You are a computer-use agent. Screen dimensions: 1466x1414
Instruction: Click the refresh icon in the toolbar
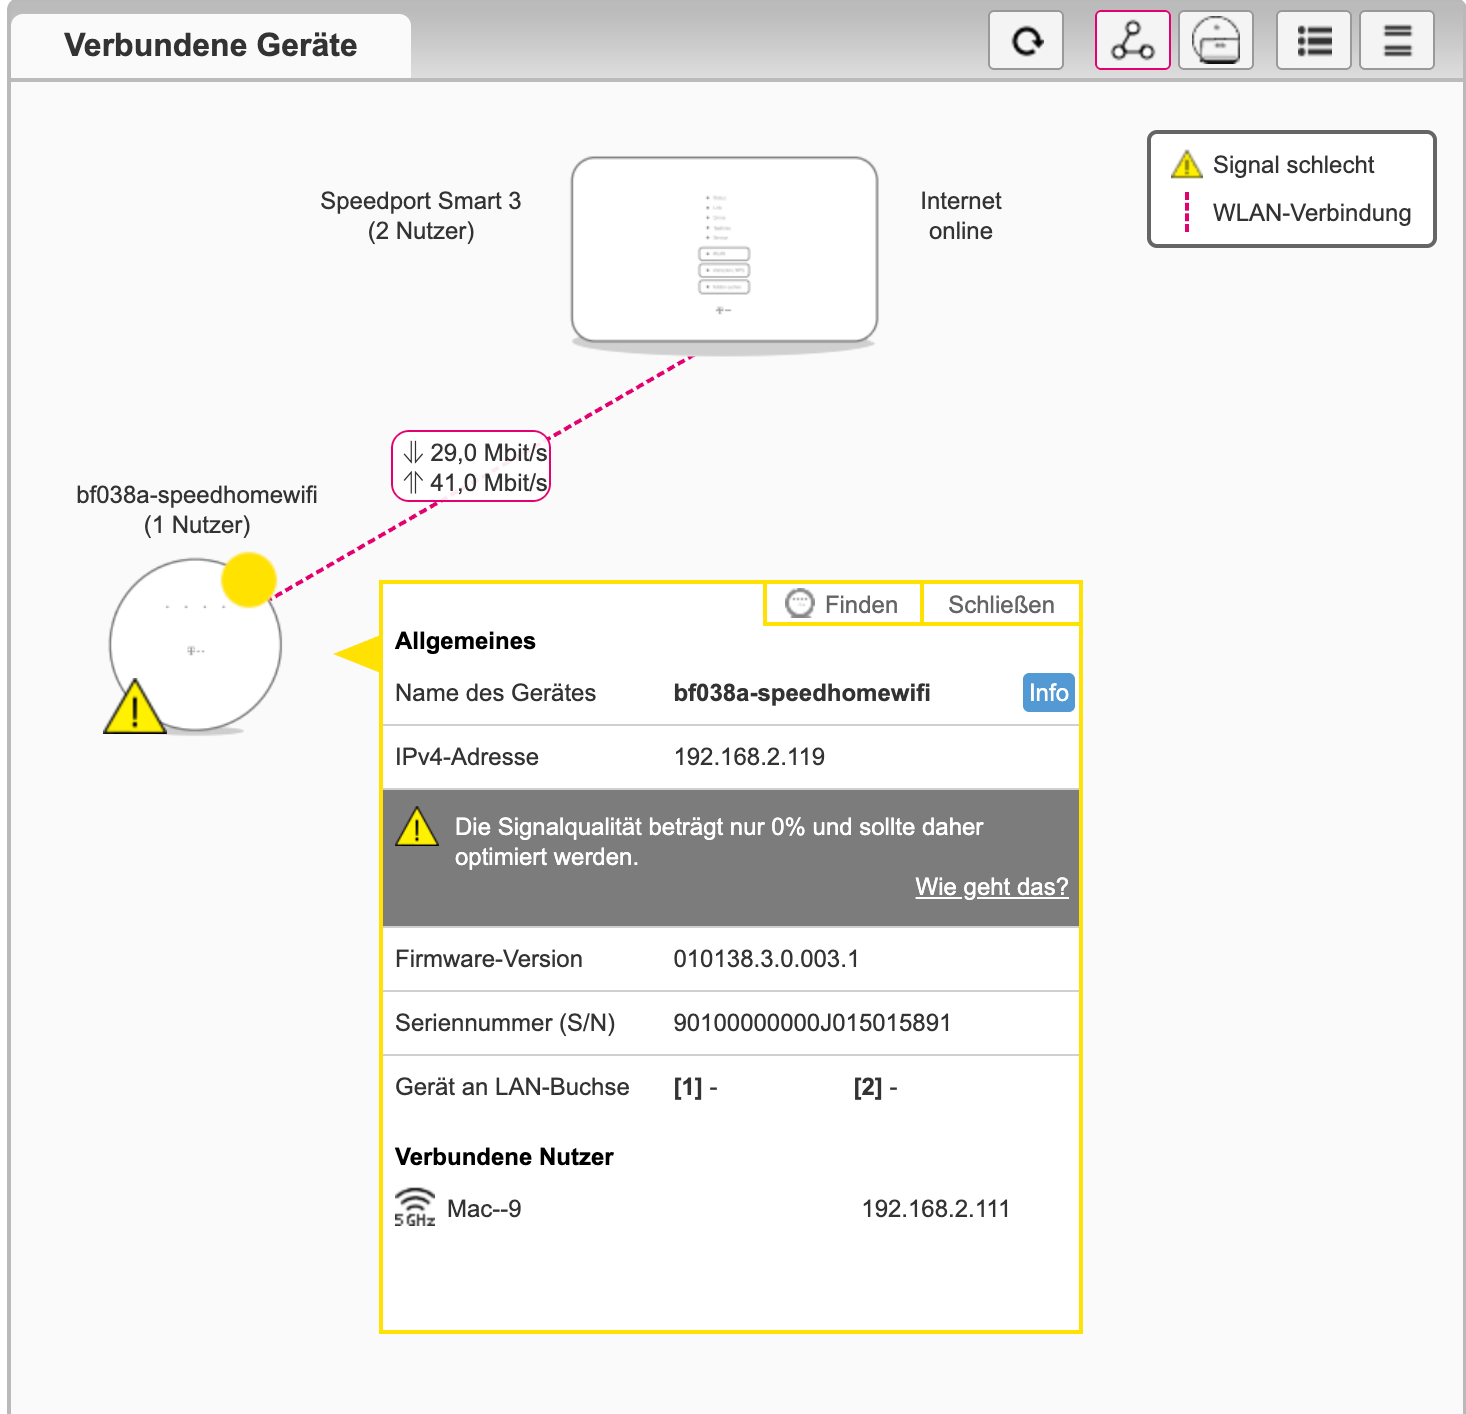(1026, 40)
